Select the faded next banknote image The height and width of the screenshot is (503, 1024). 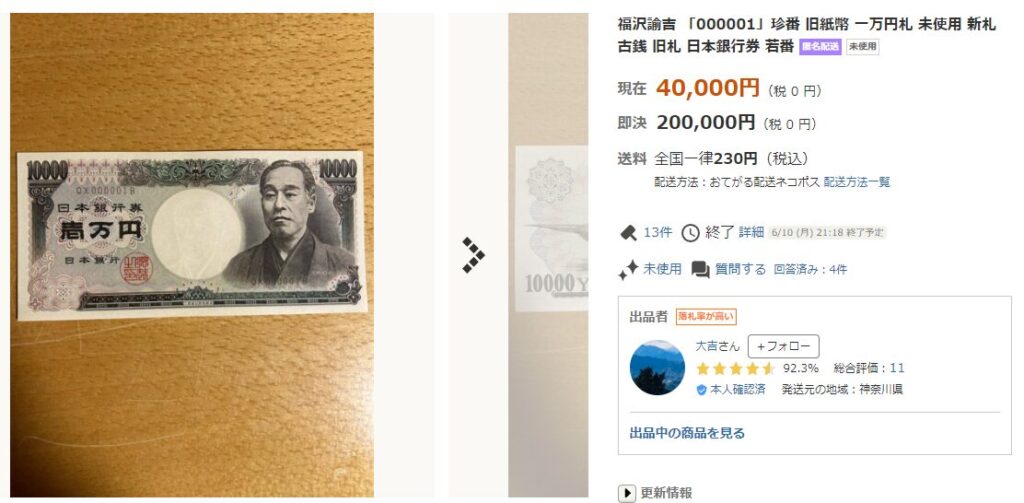click(548, 255)
